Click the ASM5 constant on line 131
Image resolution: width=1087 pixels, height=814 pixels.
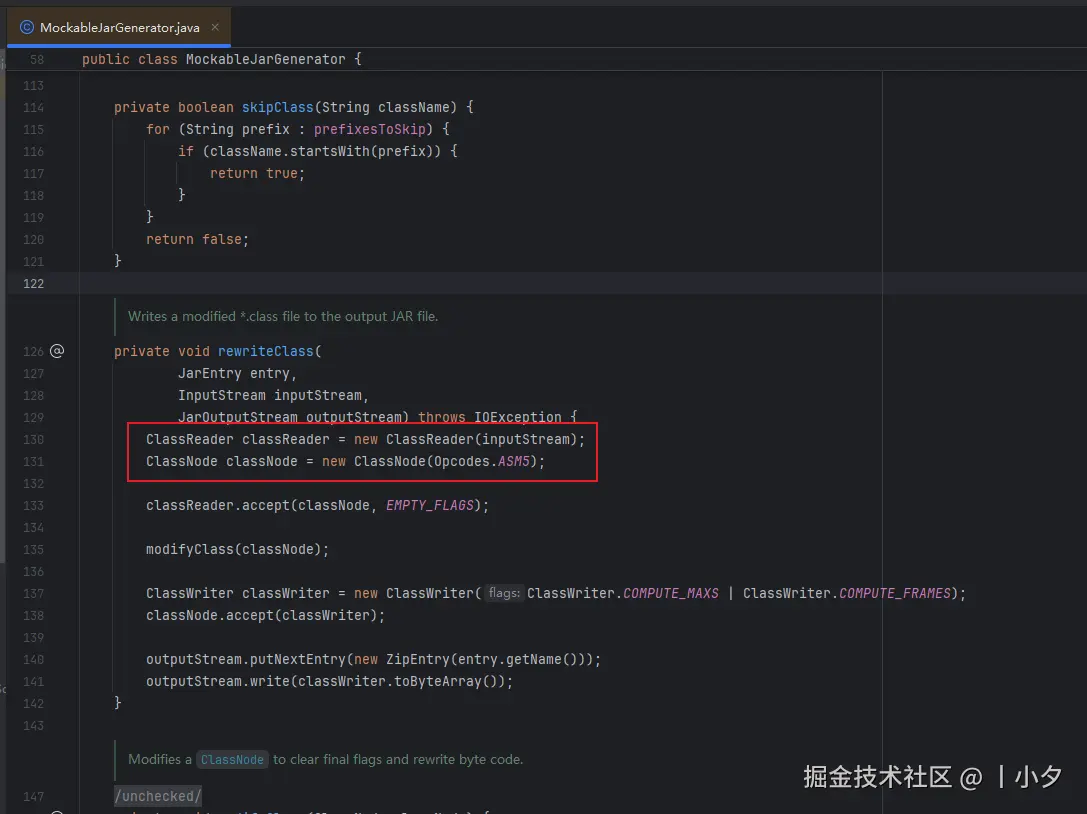[514, 462]
